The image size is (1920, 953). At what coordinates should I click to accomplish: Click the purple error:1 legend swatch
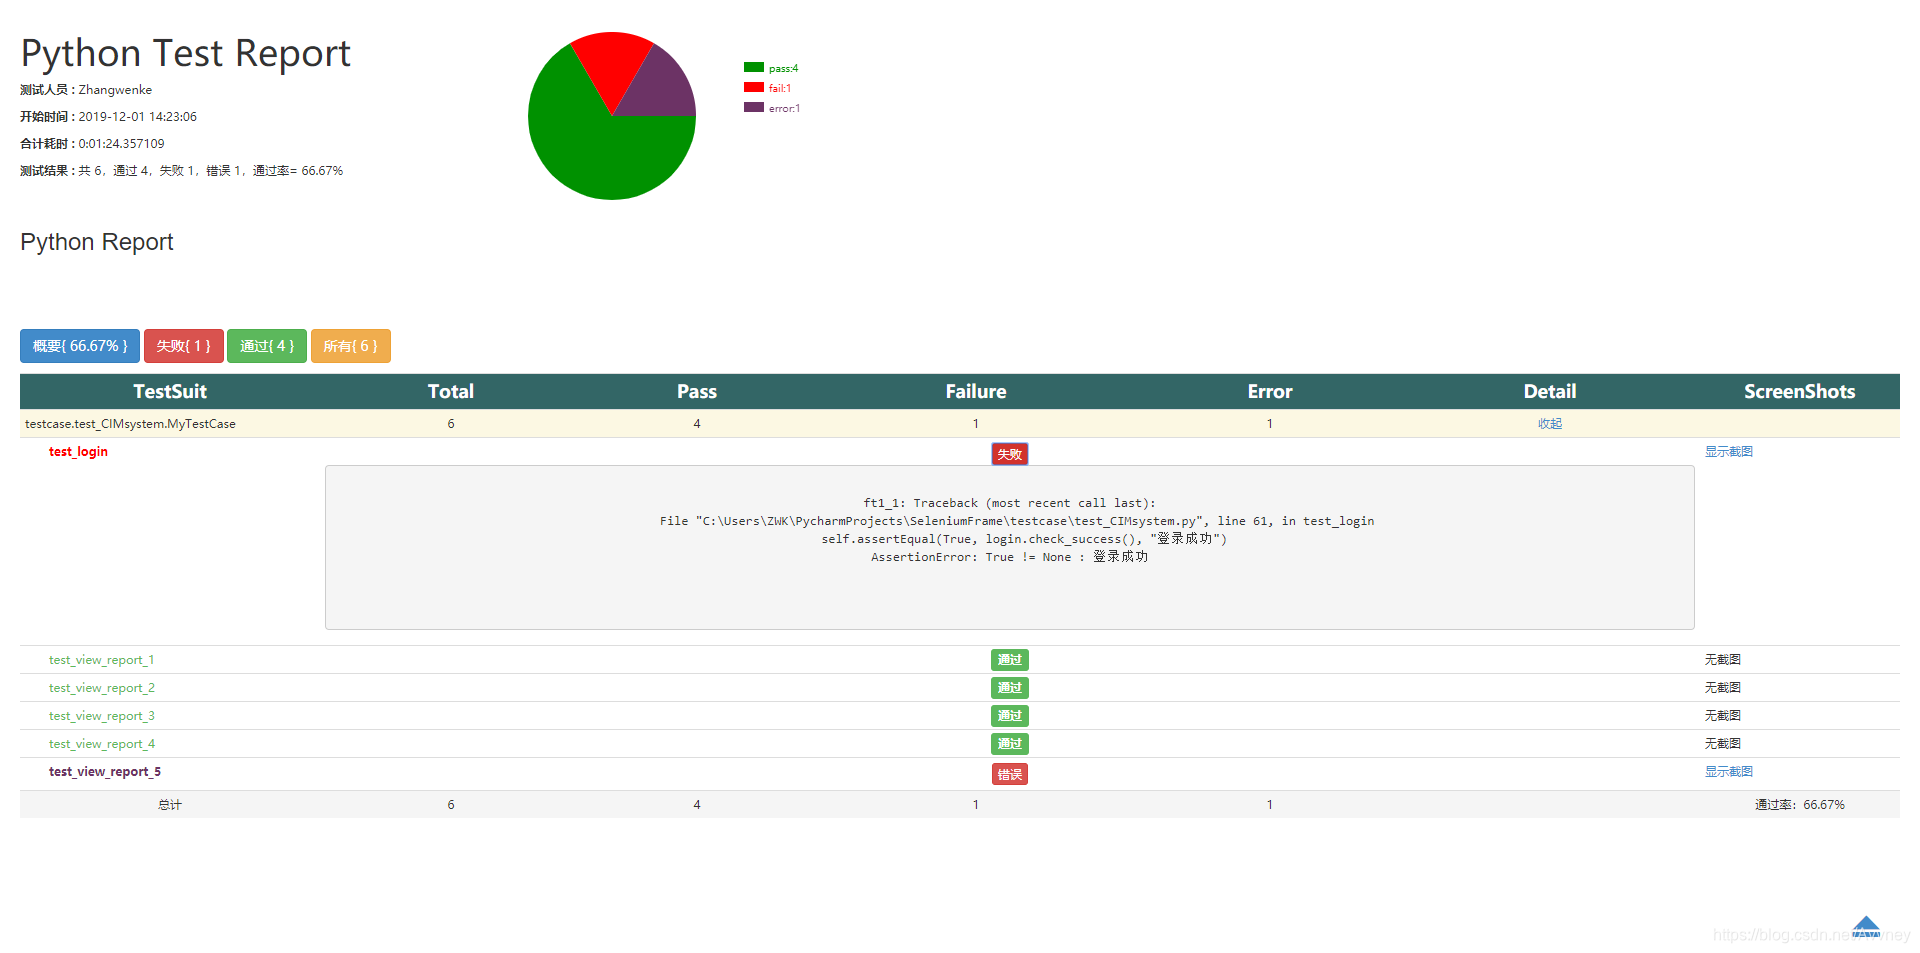point(754,107)
